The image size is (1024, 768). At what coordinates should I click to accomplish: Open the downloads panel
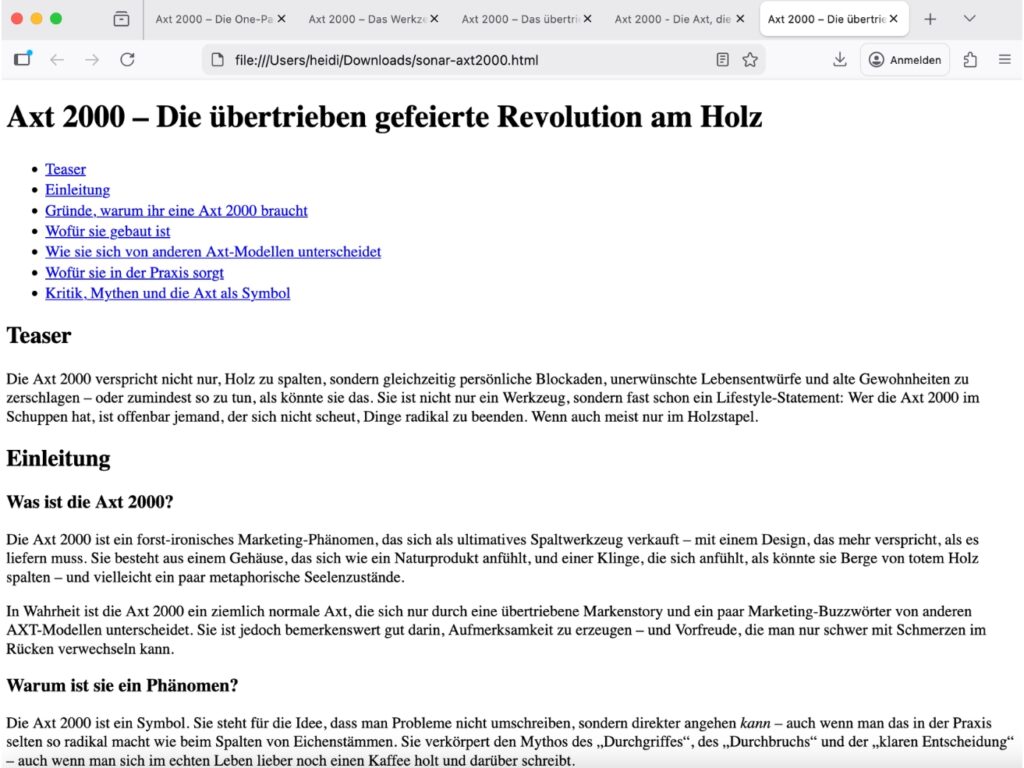[840, 59]
